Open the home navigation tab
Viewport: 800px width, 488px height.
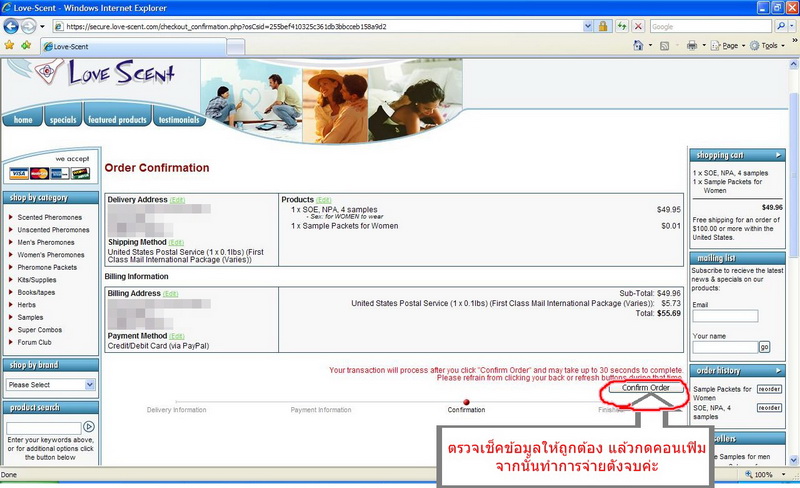(x=23, y=119)
